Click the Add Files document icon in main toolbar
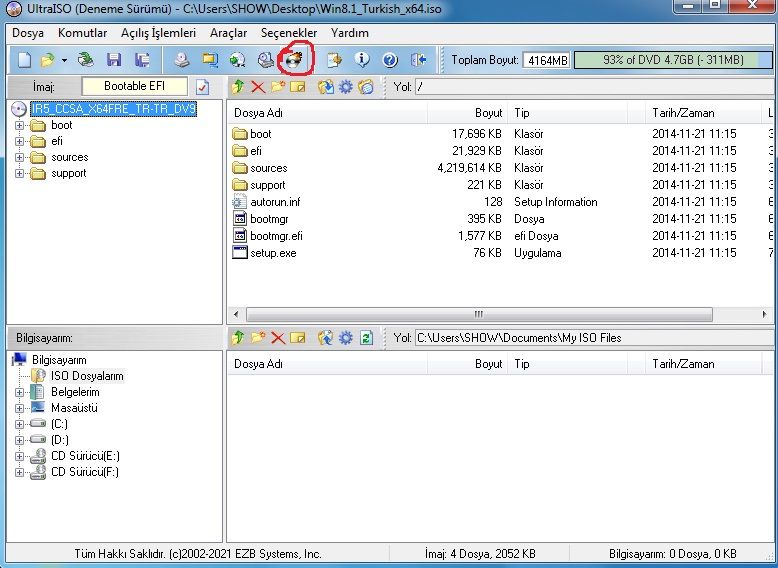 point(335,60)
